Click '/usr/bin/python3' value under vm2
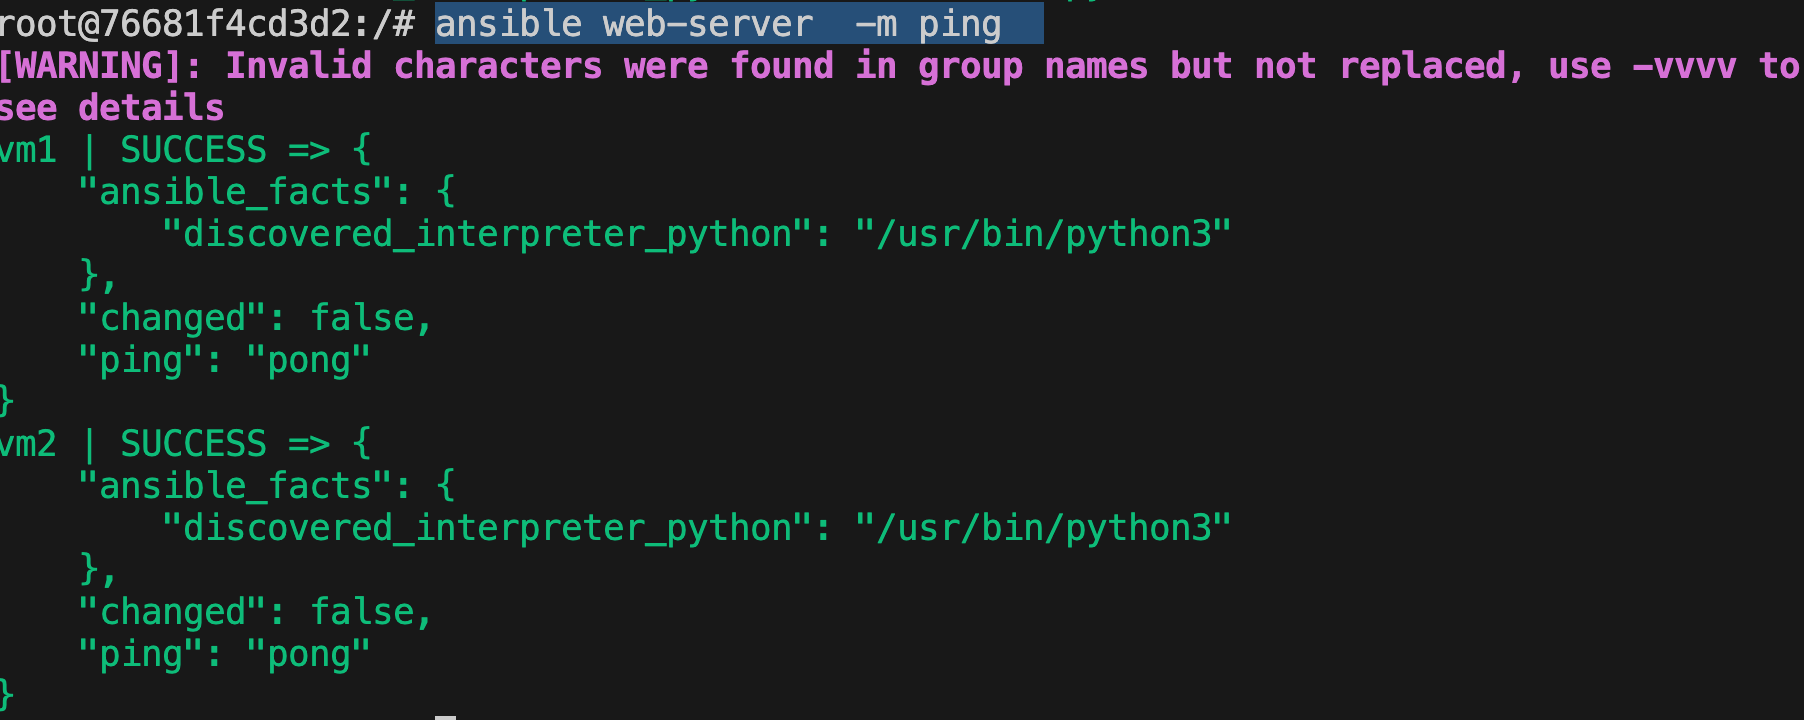This screenshot has height=720, width=1804. [x=1044, y=528]
